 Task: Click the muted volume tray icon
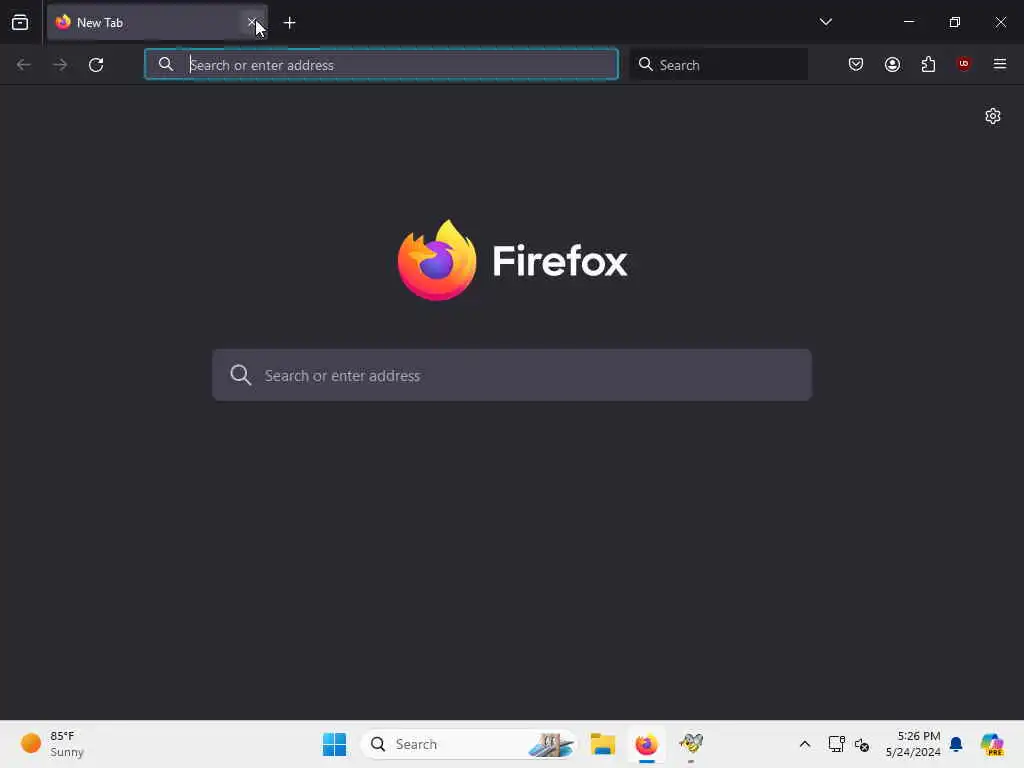[x=861, y=744]
